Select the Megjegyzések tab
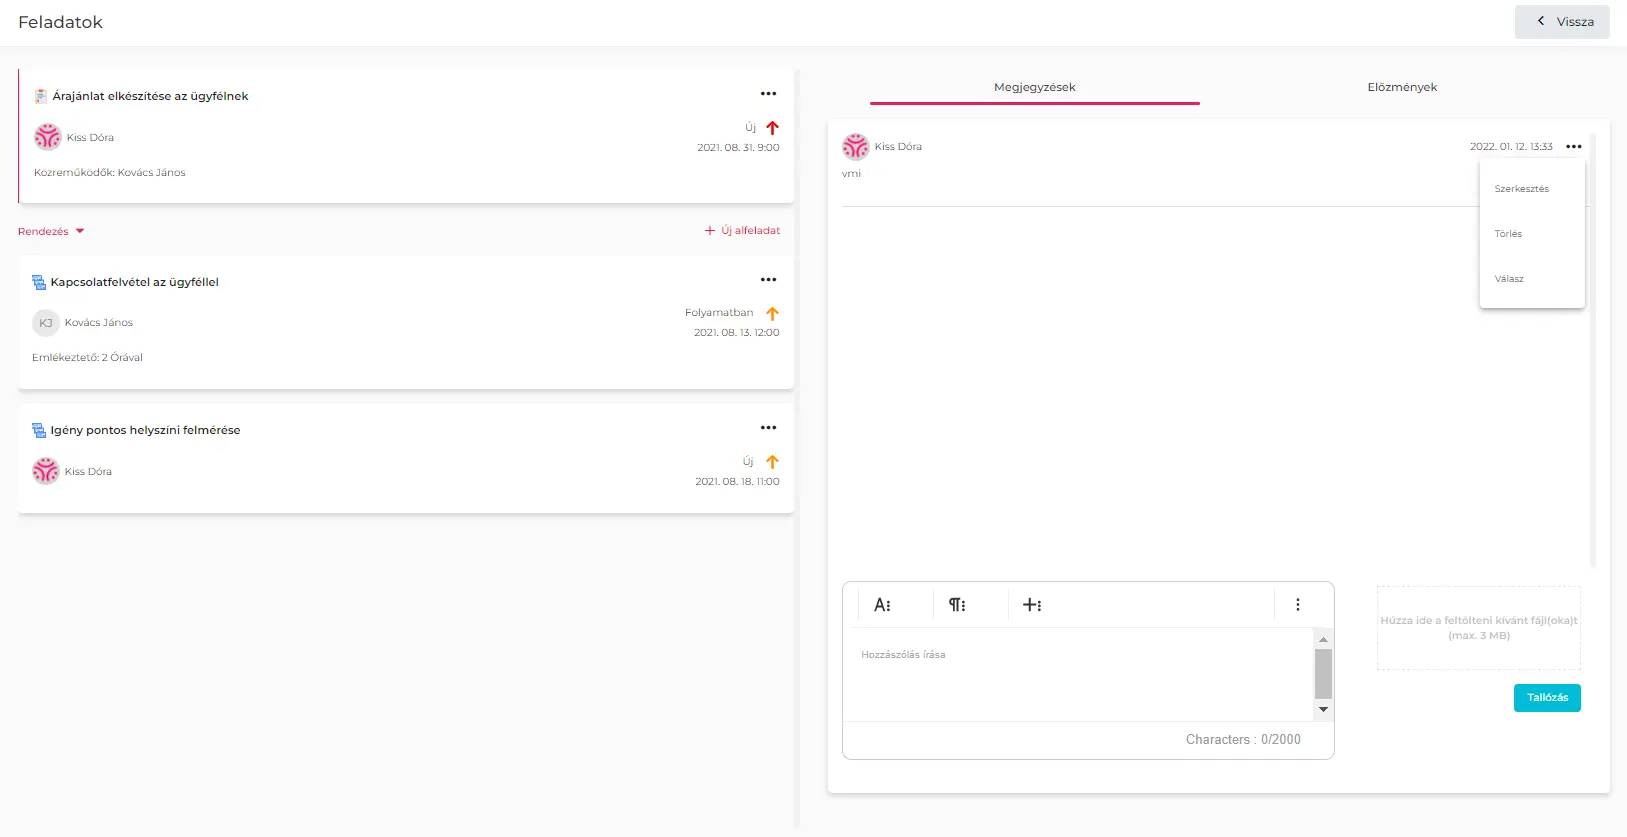The image size is (1627, 837). (1034, 87)
